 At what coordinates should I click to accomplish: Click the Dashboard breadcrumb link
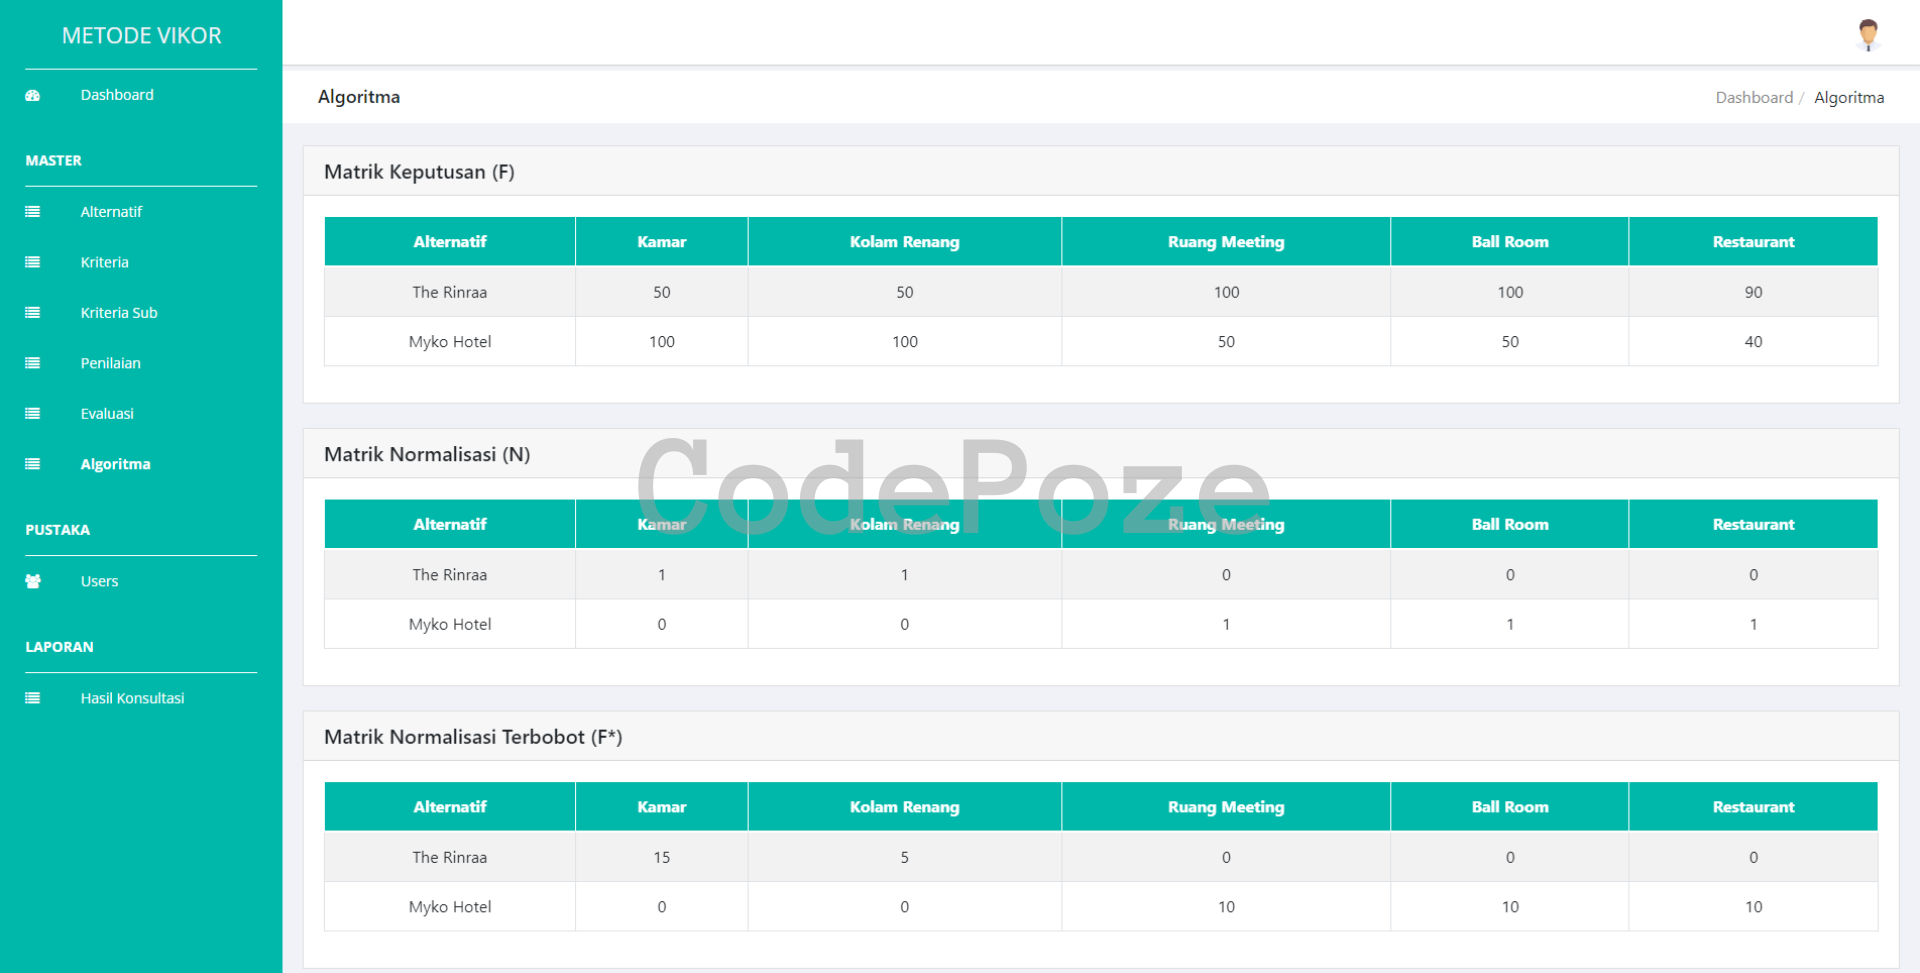(1754, 97)
